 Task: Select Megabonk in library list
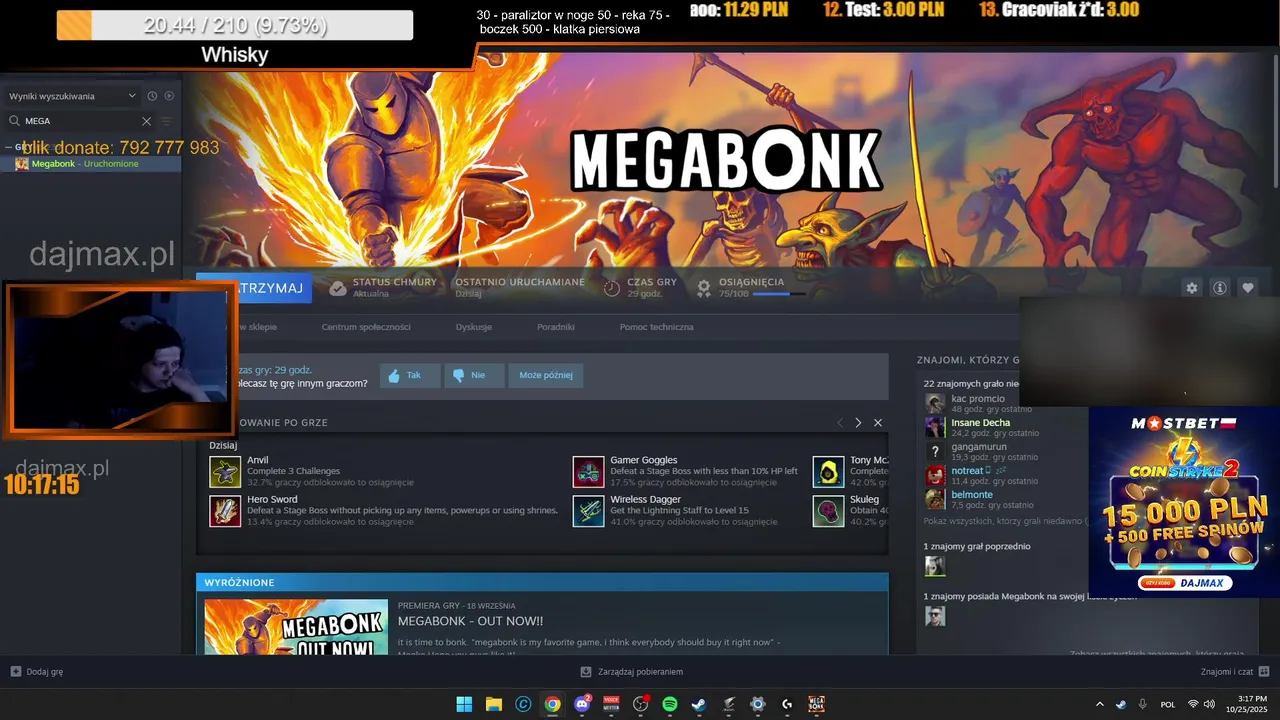pos(91,164)
